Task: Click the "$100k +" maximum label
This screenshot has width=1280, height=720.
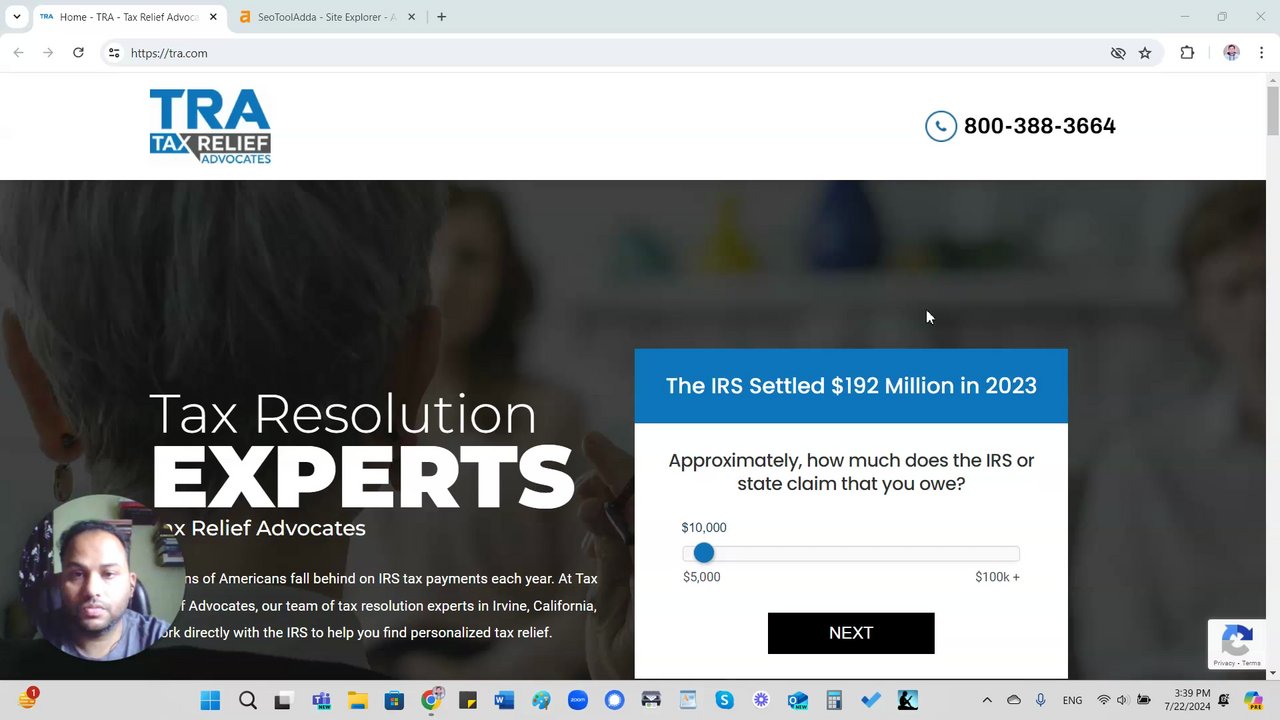Action: click(x=997, y=577)
